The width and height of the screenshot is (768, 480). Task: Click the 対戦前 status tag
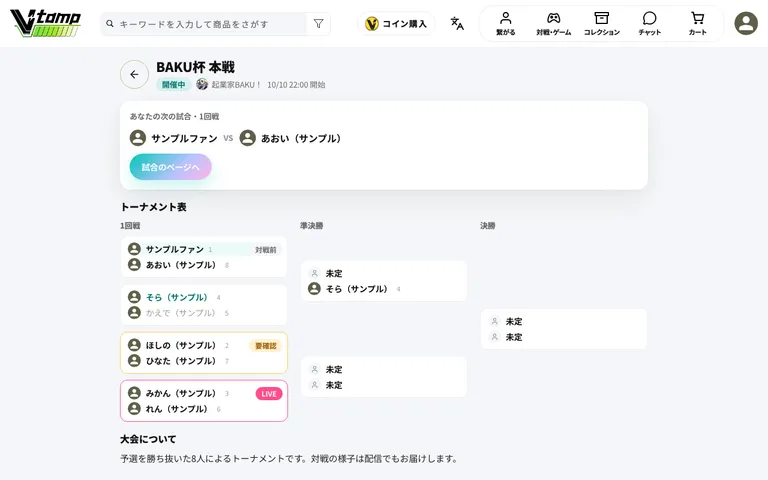[265, 250]
